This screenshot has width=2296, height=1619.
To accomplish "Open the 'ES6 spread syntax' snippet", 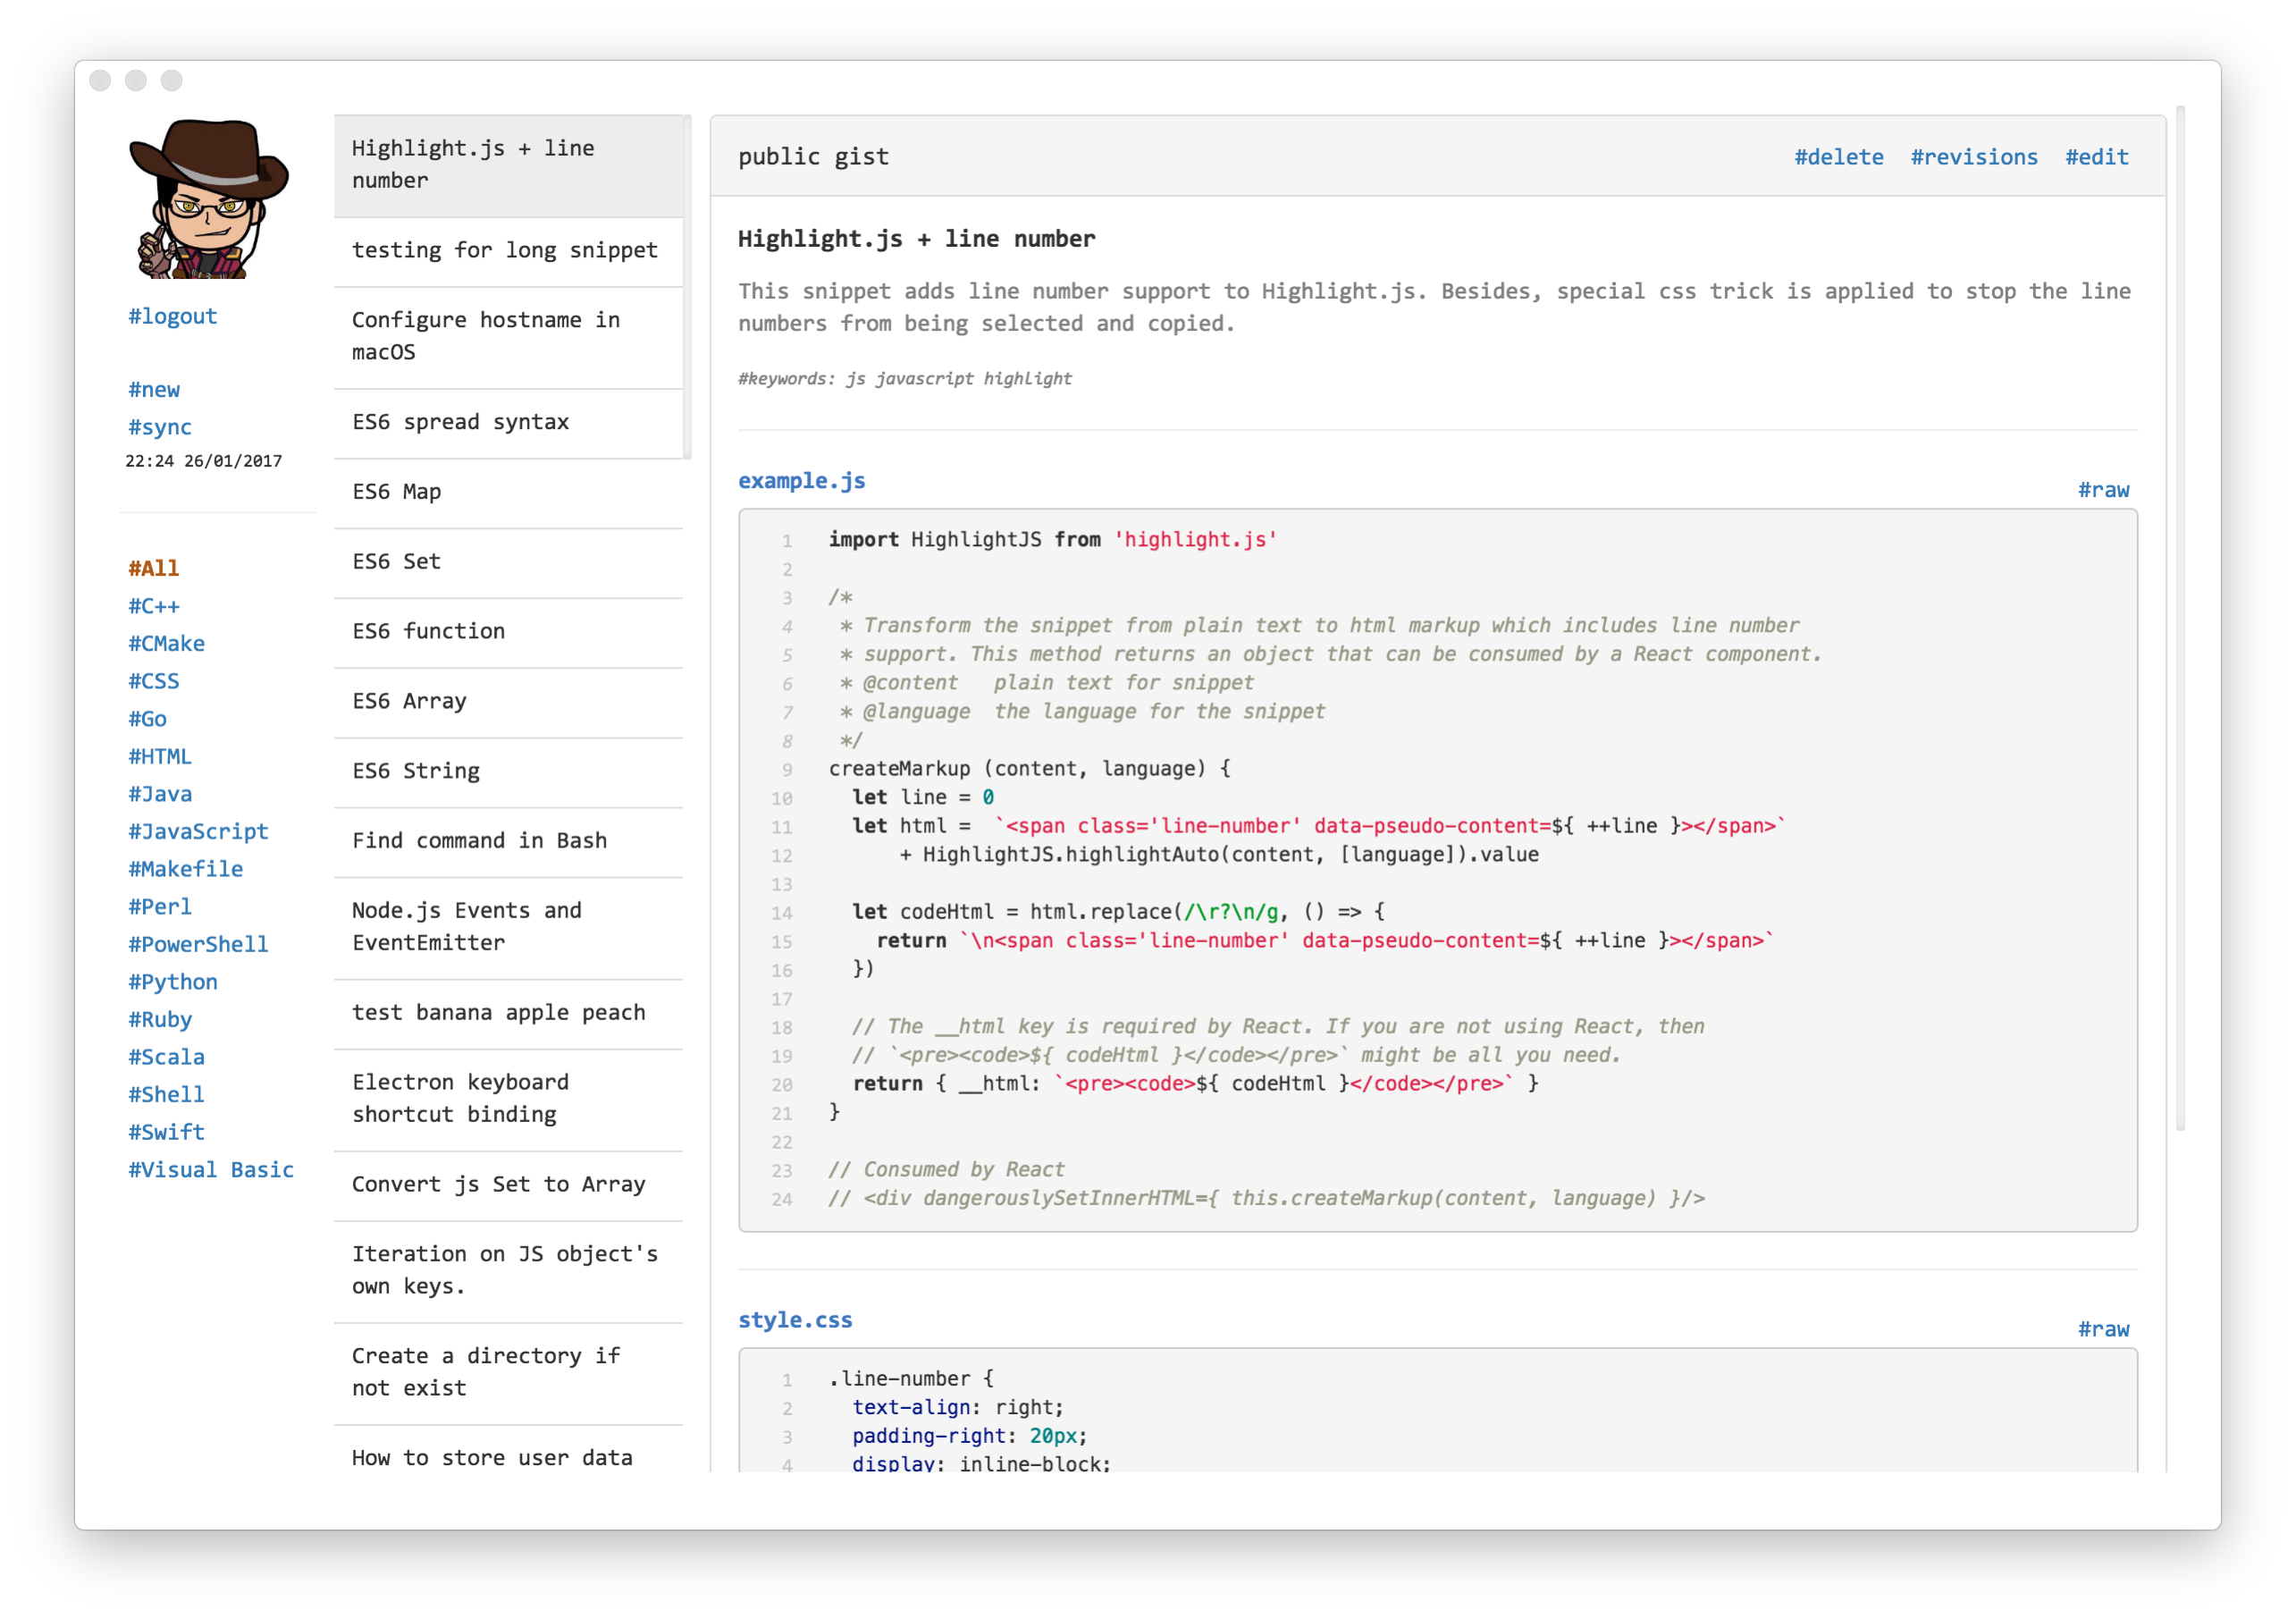I will 460,422.
